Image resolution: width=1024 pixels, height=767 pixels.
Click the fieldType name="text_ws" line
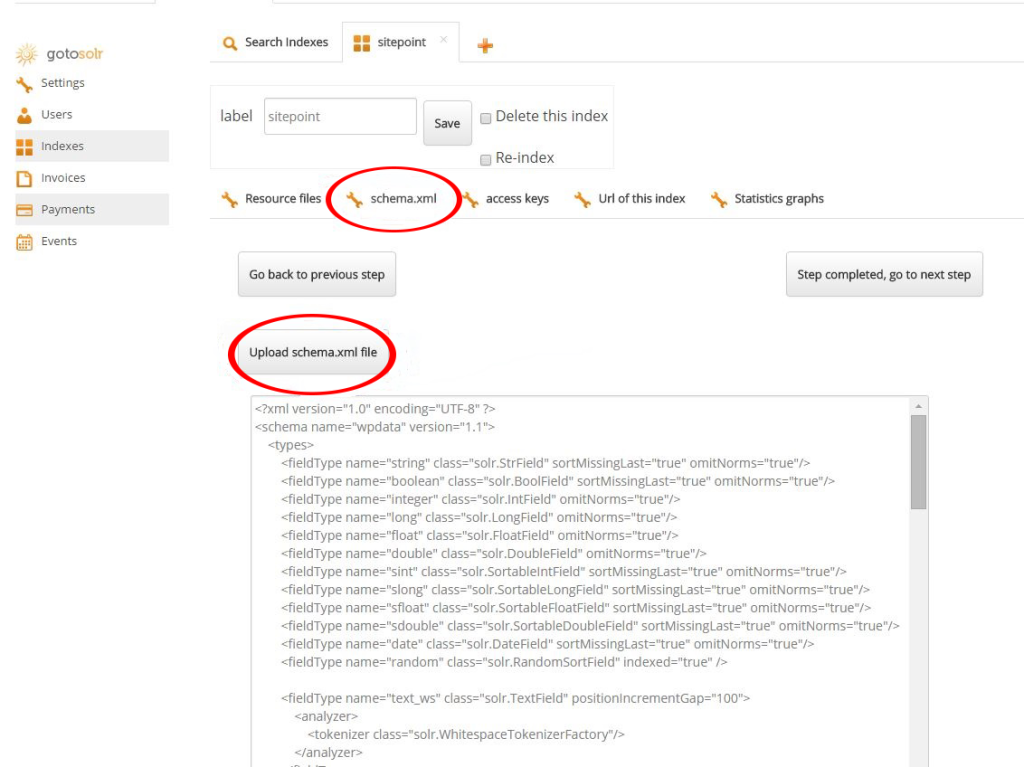(x=515, y=698)
